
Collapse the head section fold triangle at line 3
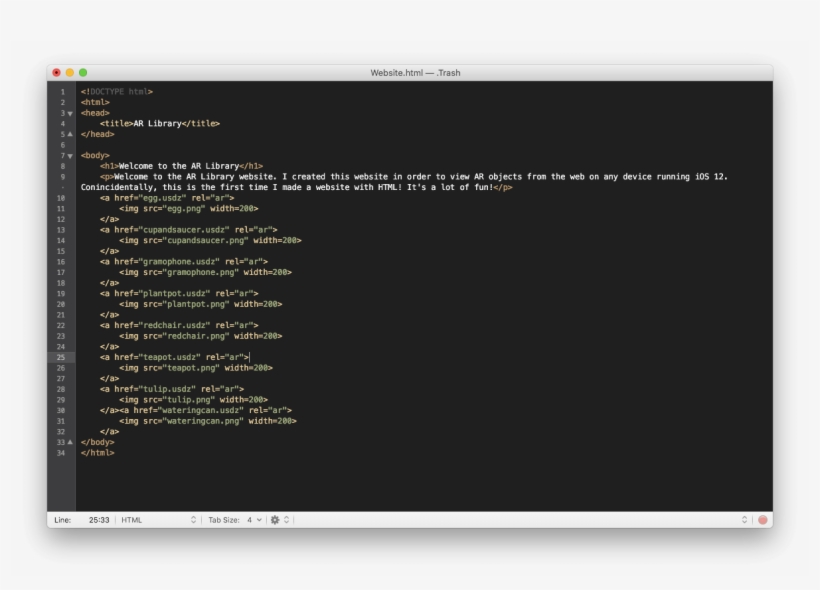click(x=70, y=113)
